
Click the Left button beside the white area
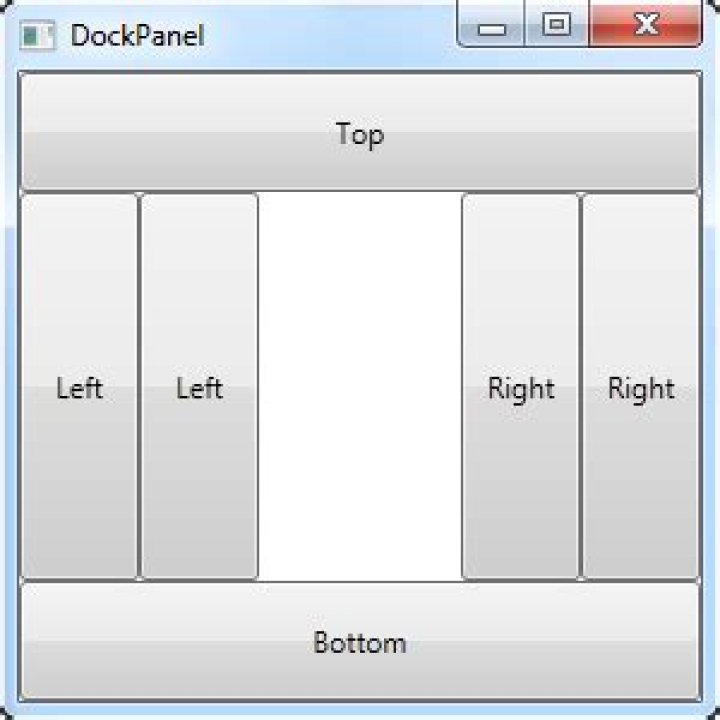pos(199,387)
